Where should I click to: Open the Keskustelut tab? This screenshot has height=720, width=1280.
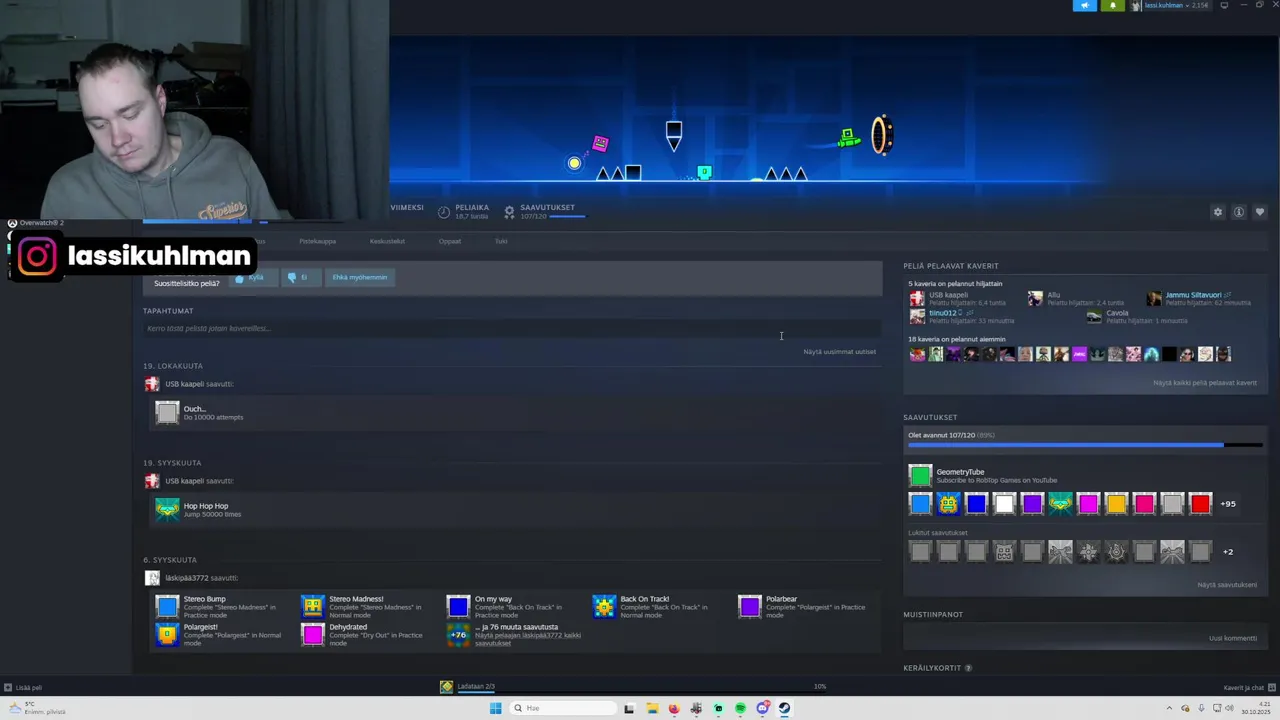[387, 241]
